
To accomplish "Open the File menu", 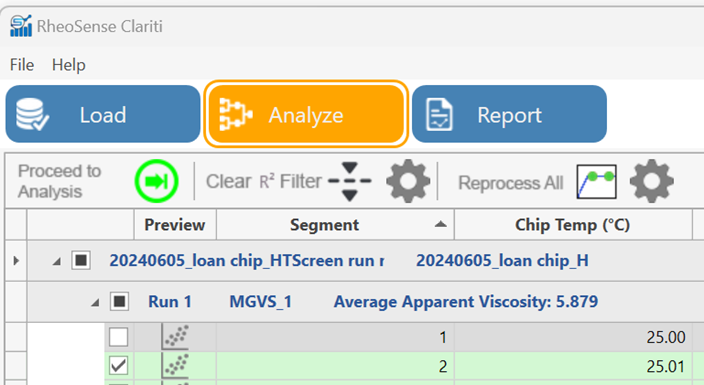I will [22, 65].
